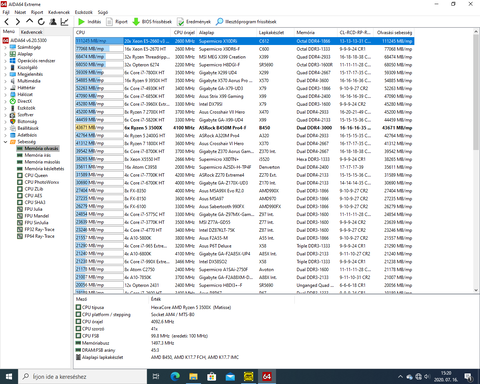Sort by the CPU órajel column header
Image resolution: width=480 pixels, height=384 pixels.
tap(184, 32)
